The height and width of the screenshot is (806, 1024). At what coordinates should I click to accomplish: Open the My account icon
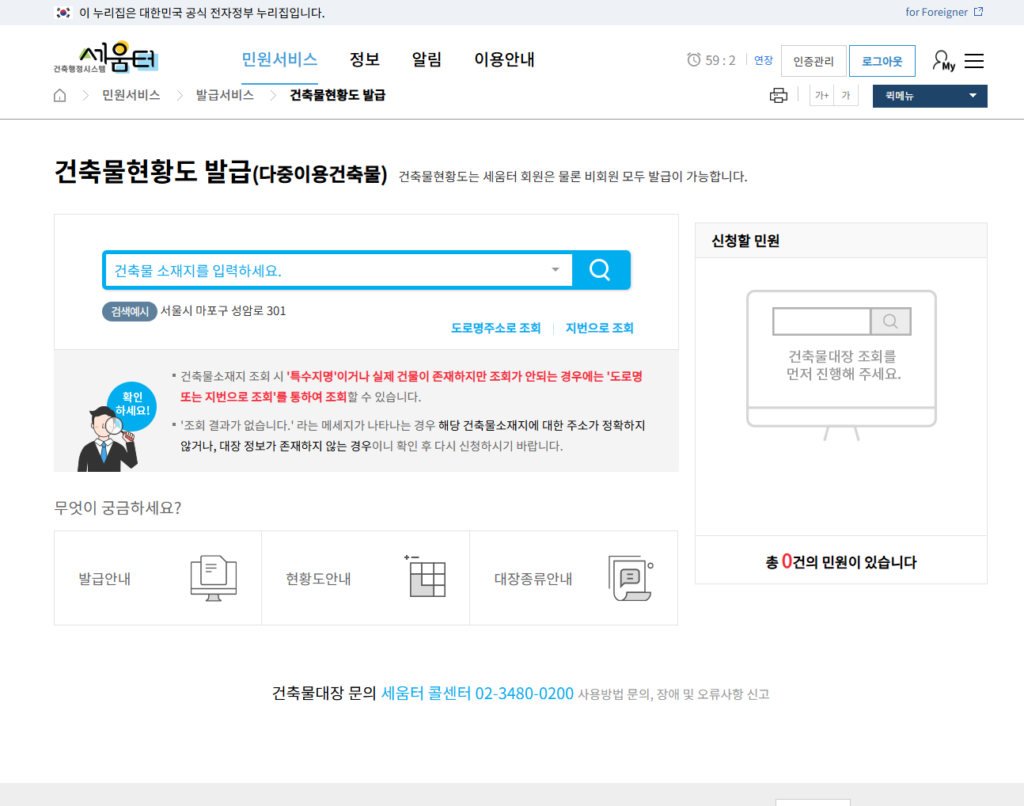click(941, 61)
